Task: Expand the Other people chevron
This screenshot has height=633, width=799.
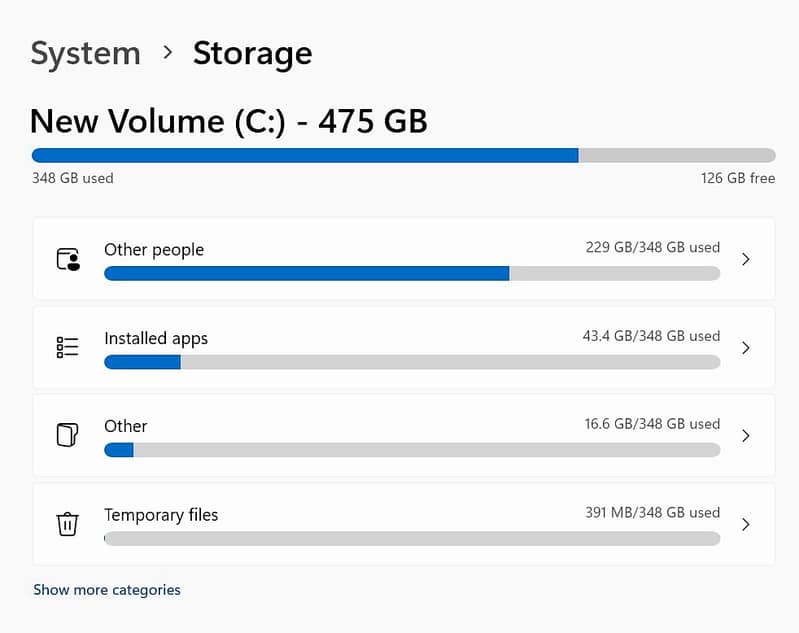Action: 746,259
